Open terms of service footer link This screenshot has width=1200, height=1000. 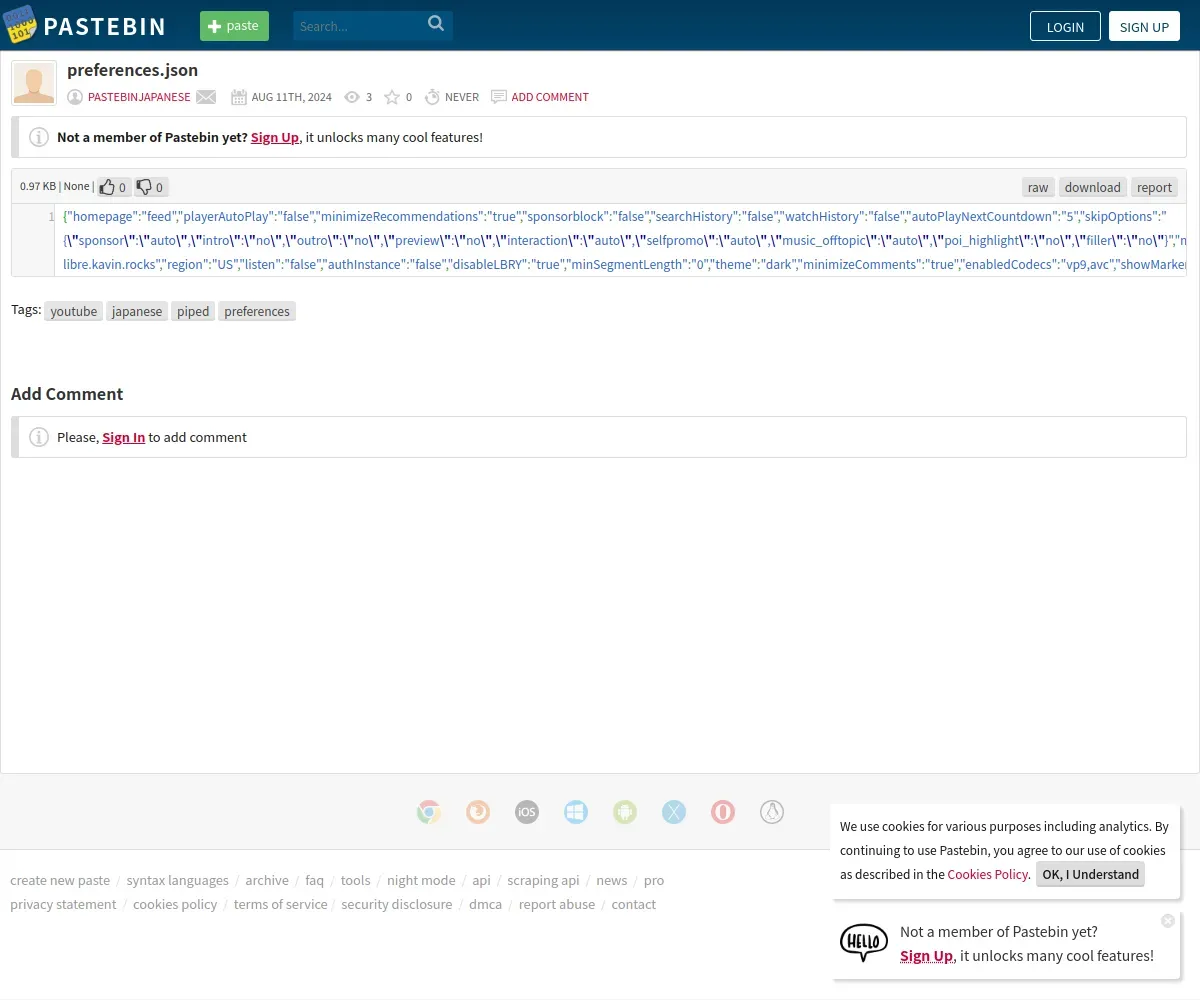point(281,904)
